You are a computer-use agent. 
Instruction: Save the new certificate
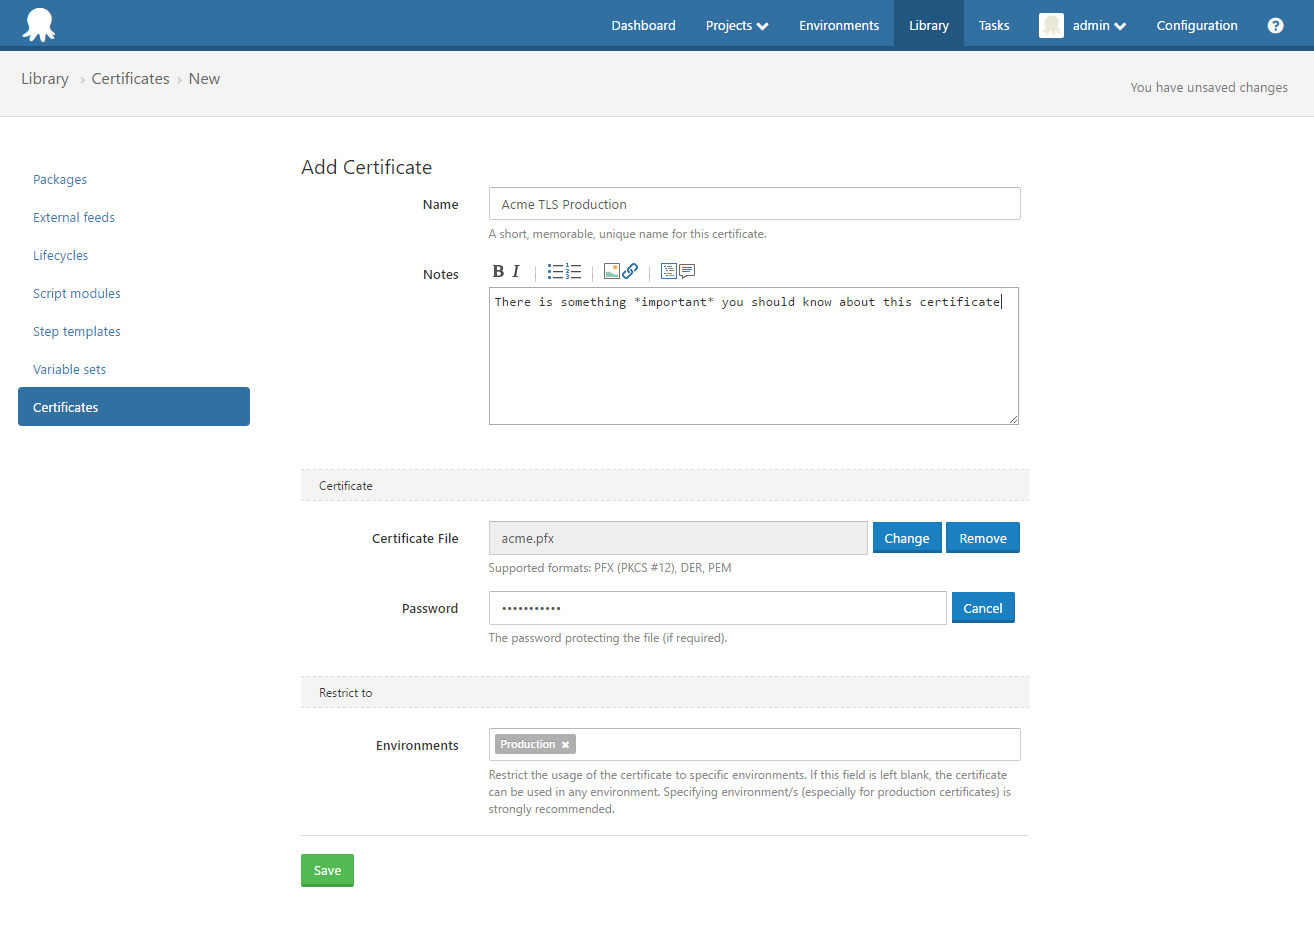tap(327, 870)
